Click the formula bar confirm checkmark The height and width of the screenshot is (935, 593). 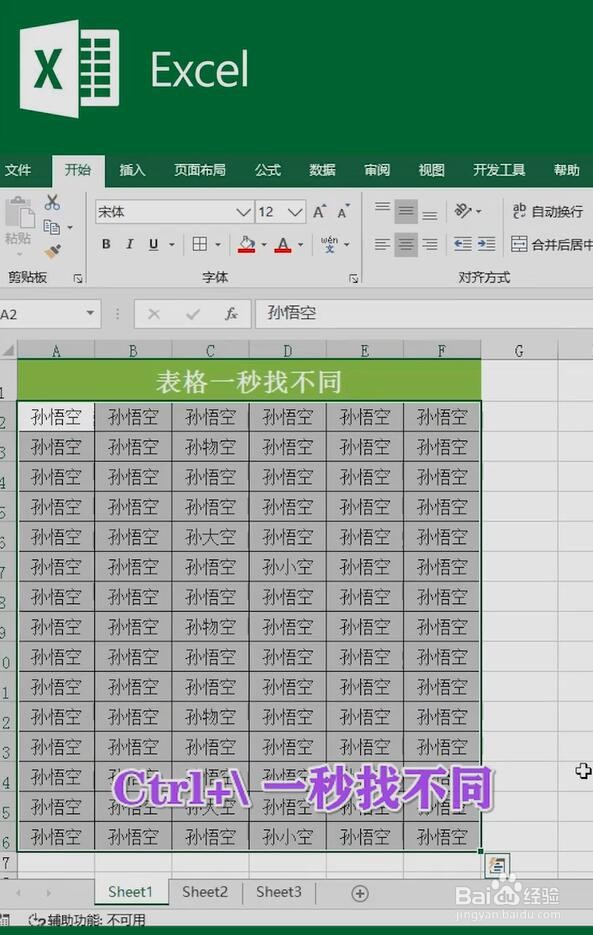click(x=193, y=314)
